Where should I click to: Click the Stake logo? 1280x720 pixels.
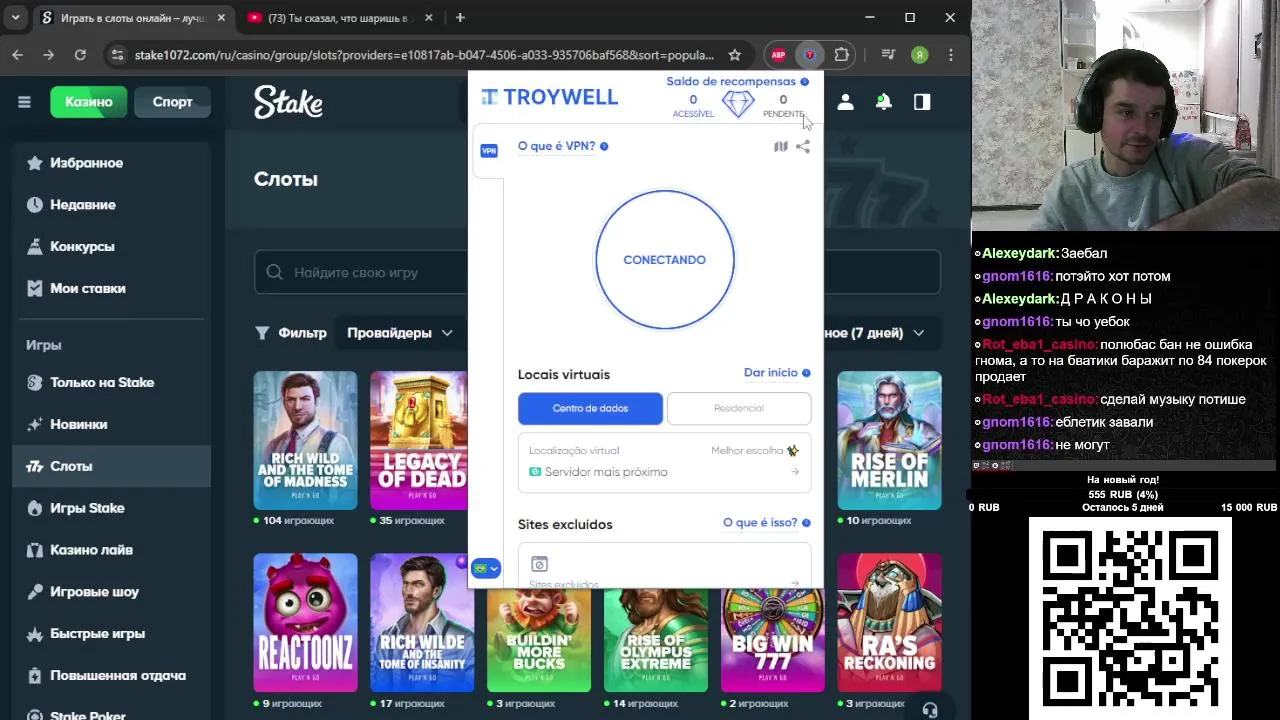(x=288, y=101)
